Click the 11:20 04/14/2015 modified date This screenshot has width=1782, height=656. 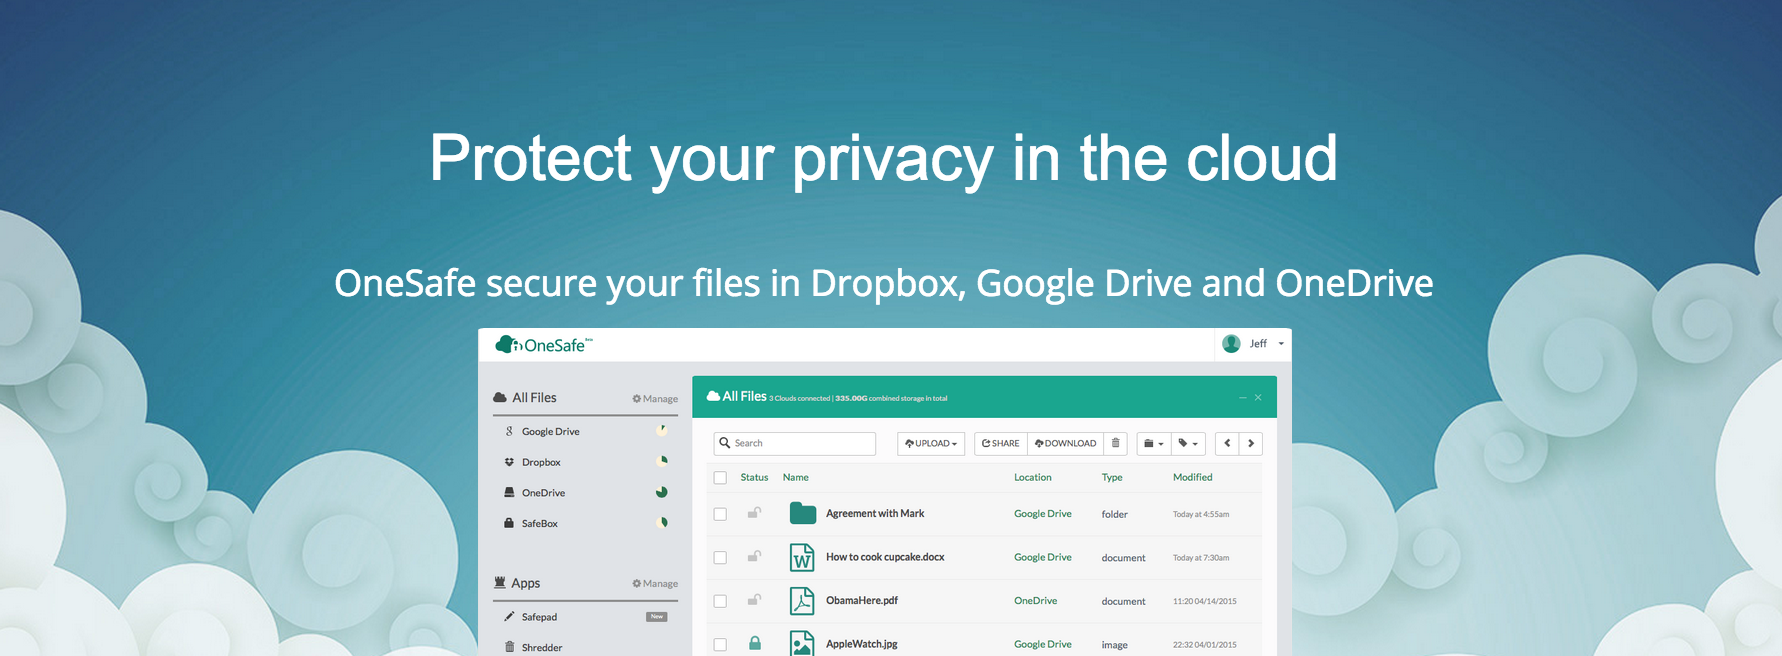[1205, 602]
